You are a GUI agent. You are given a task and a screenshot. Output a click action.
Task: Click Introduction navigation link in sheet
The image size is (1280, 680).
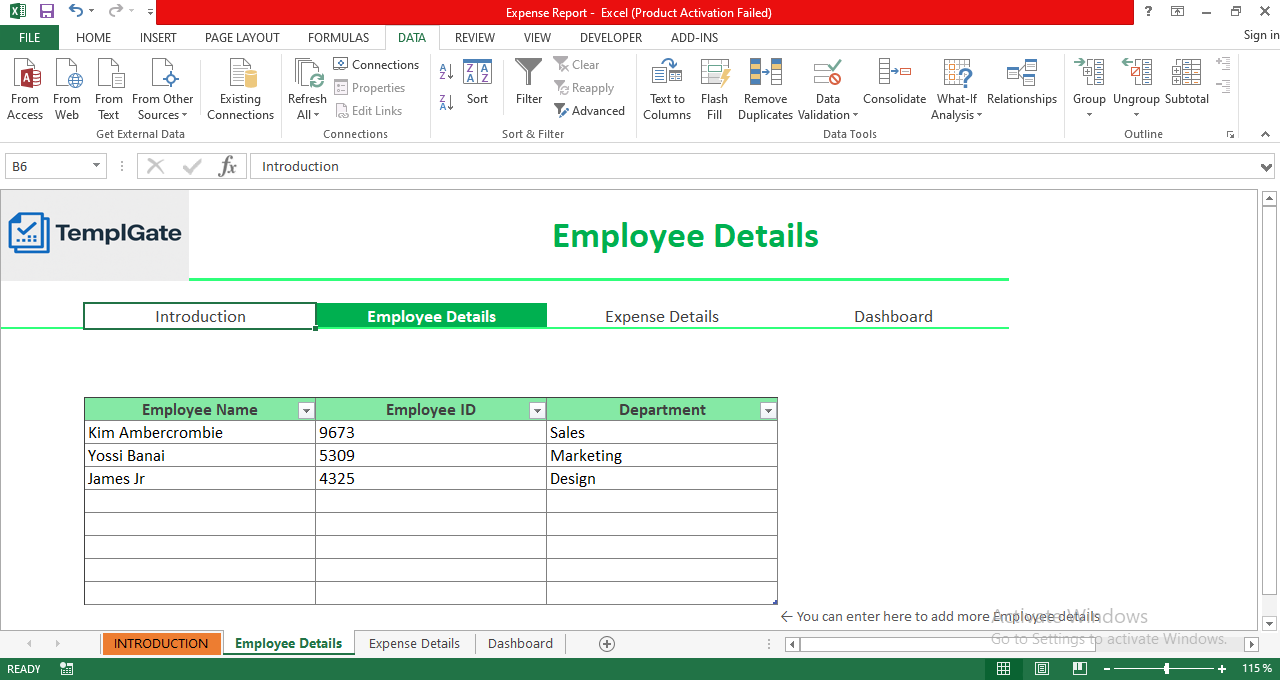point(200,316)
